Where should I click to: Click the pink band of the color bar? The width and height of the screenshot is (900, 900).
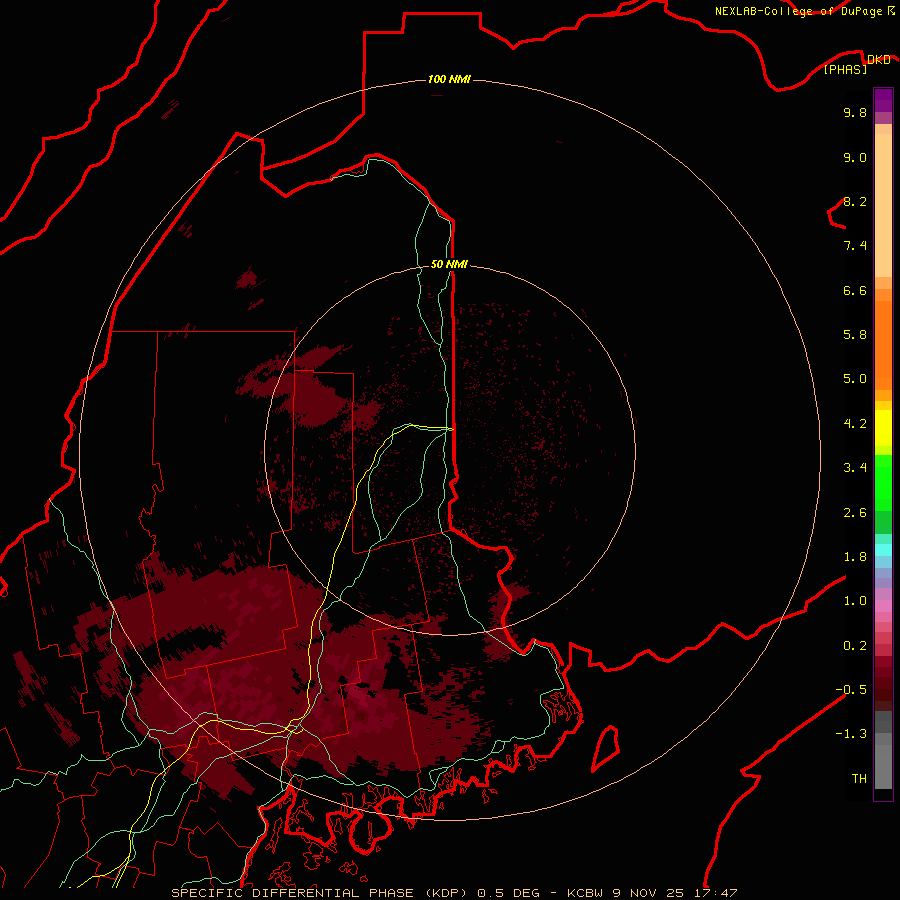(883, 606)
